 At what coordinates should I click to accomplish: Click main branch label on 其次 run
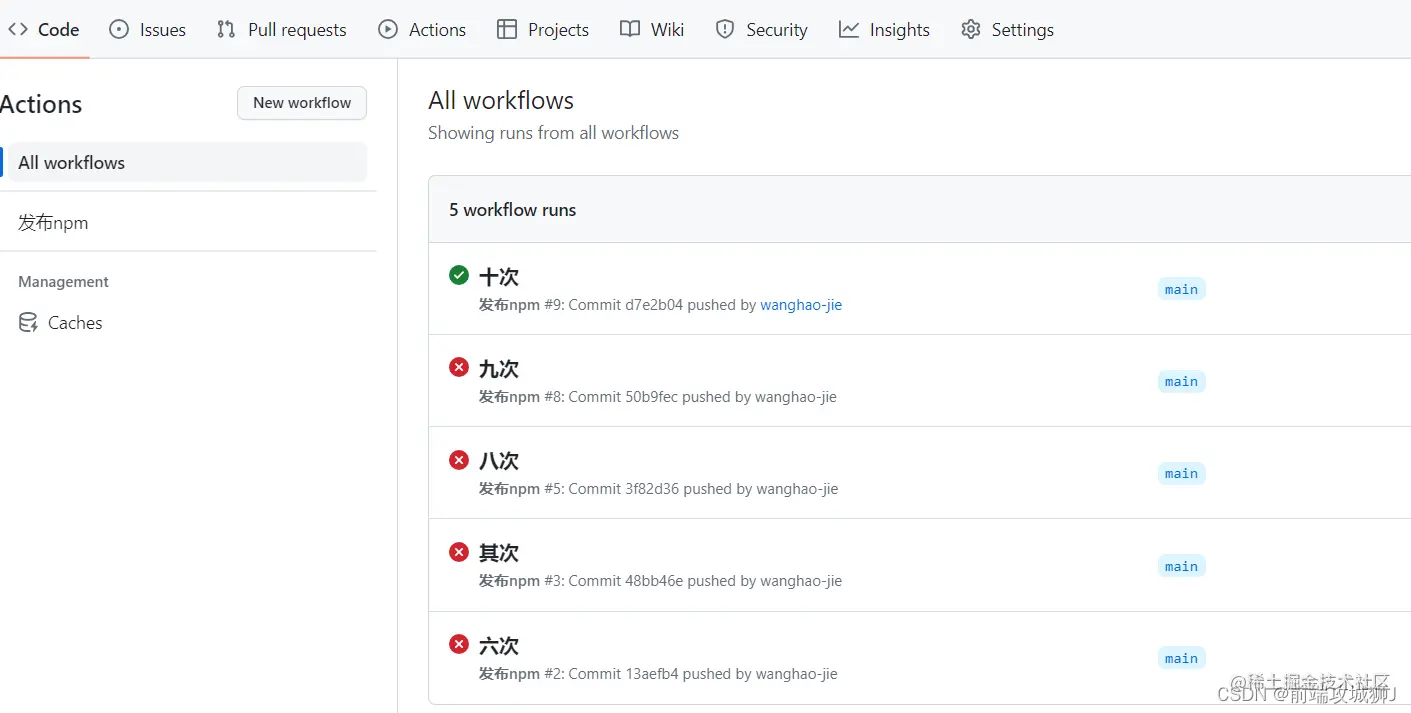click(1181, 566)
